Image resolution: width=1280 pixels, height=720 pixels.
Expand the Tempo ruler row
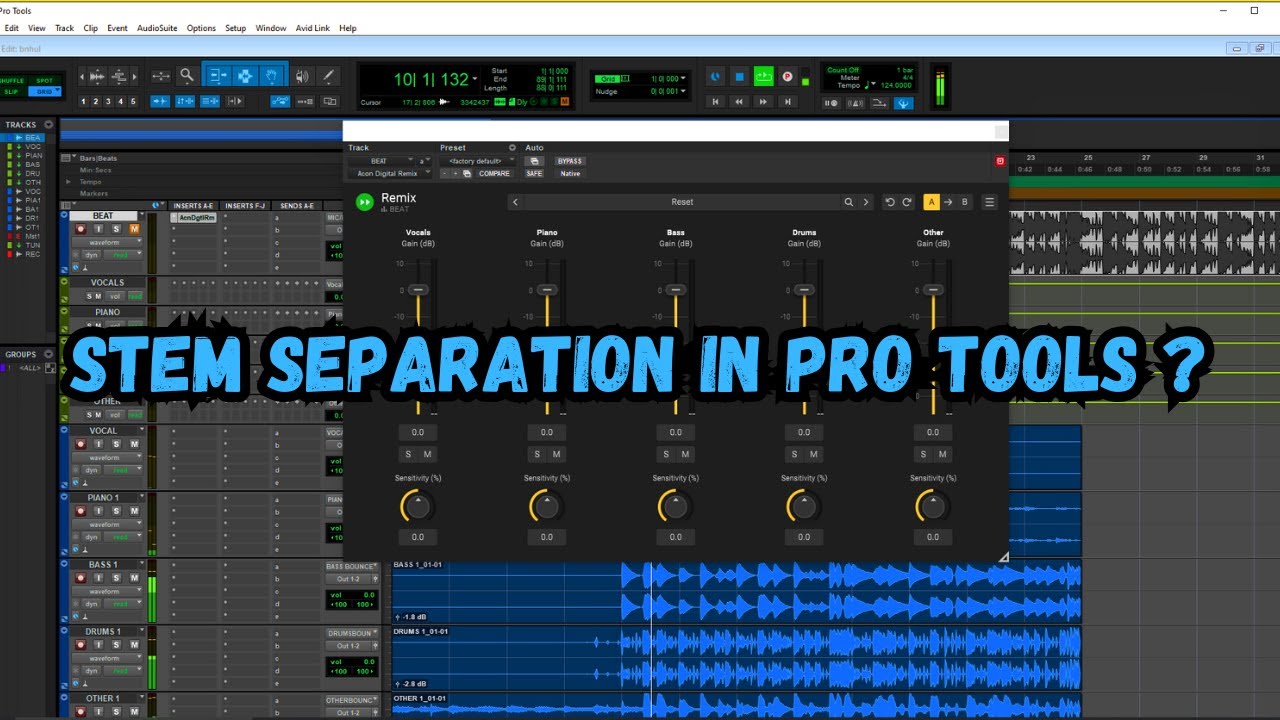tap(68, 182)
